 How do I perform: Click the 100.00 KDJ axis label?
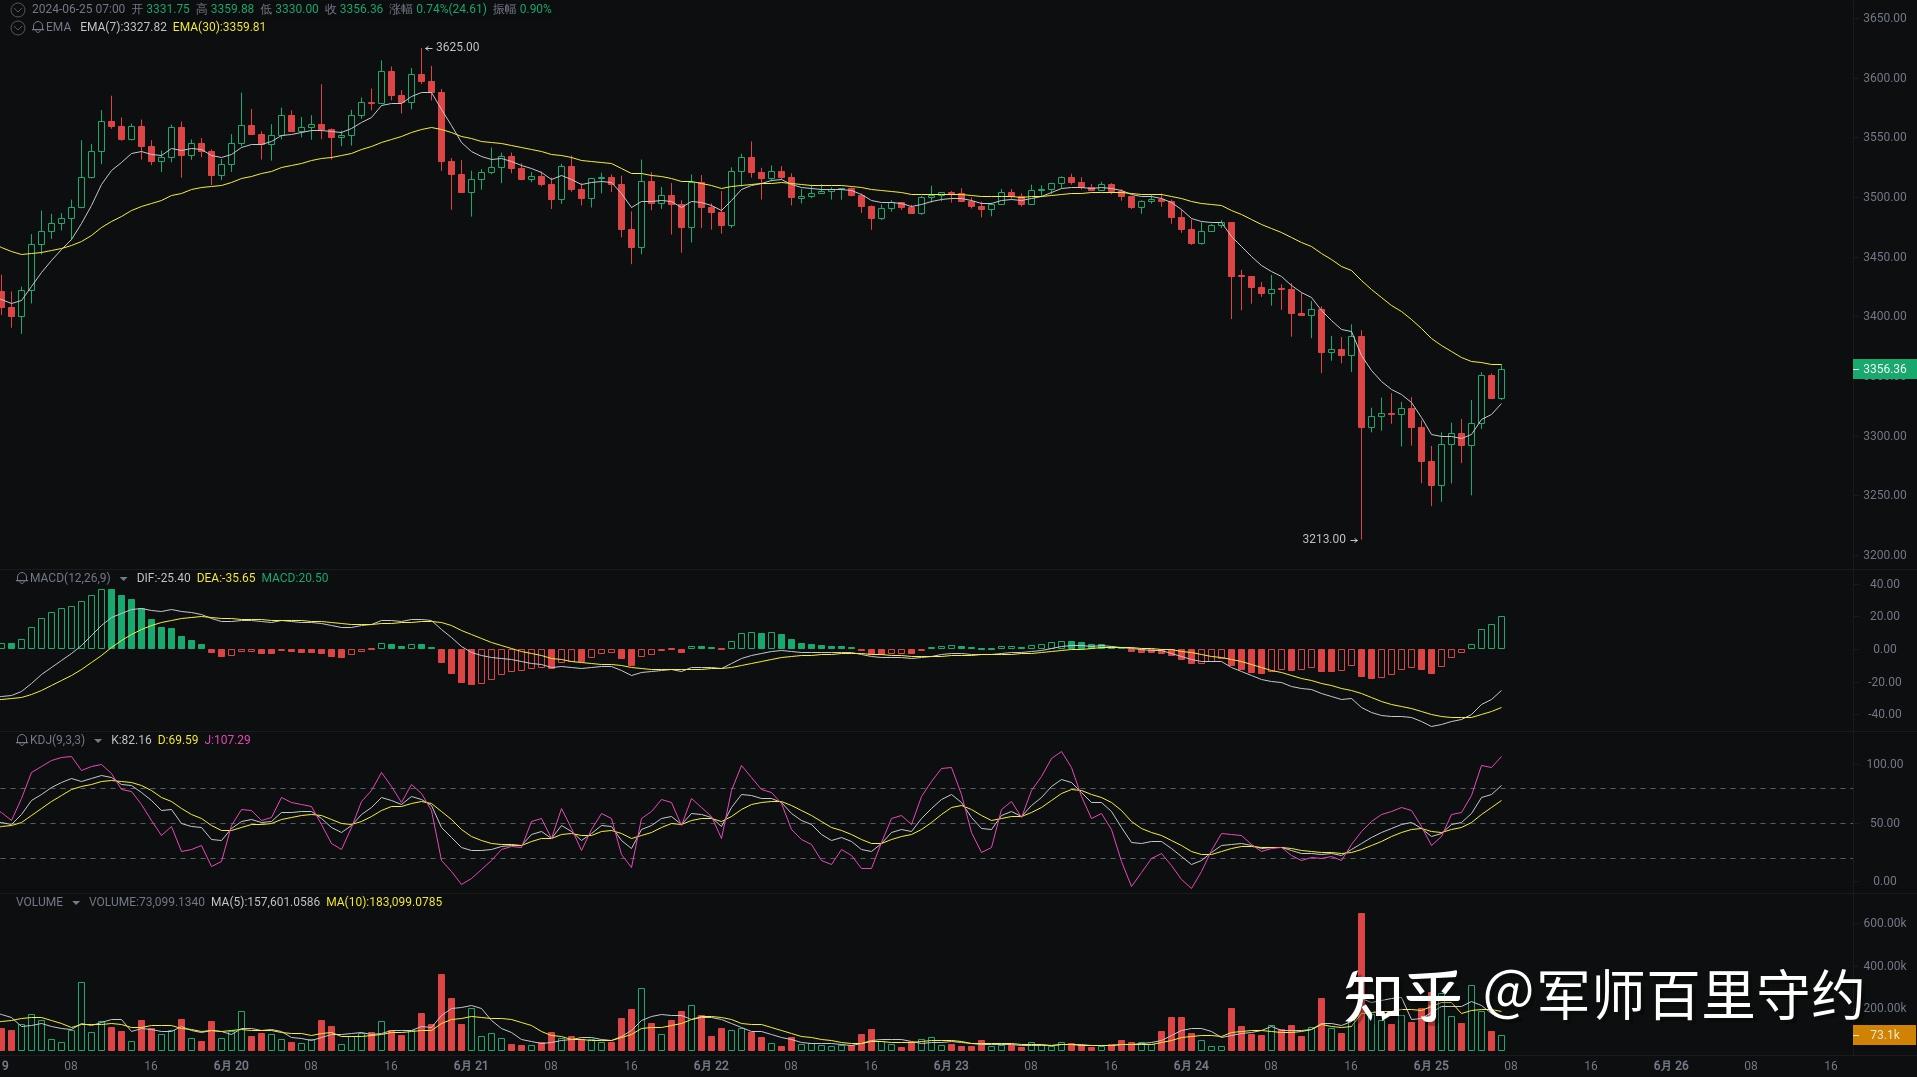1884,764
